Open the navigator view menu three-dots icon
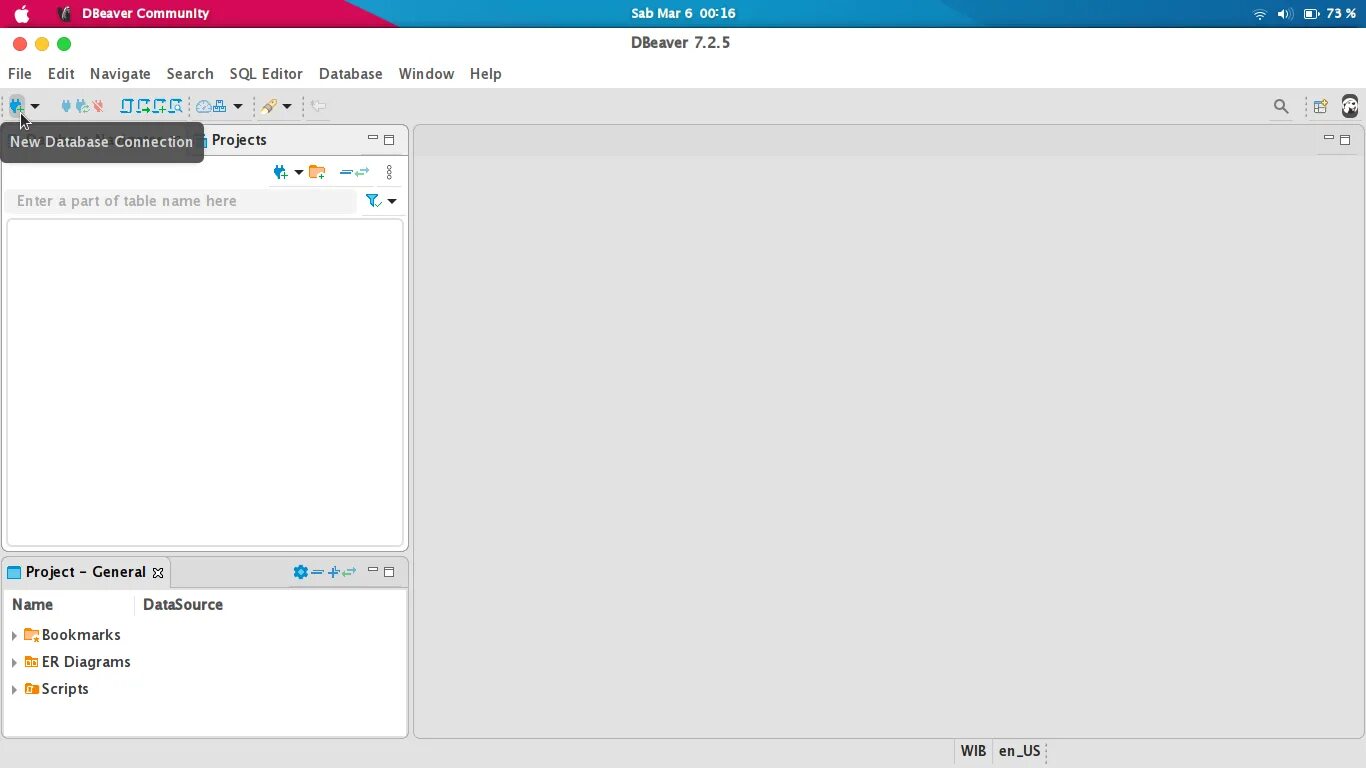1366x768 pixels. coord(389,172)
